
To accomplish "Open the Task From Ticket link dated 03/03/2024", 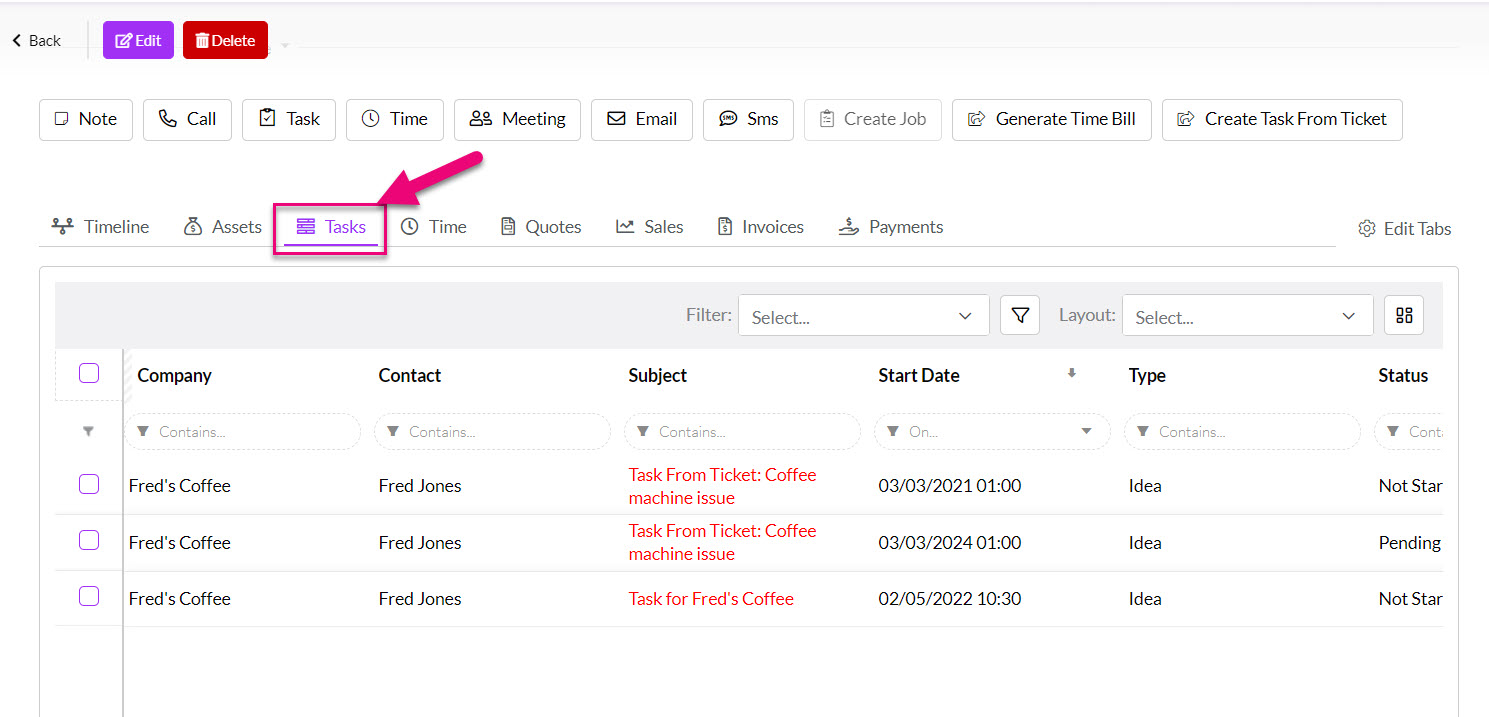I will (x=722, y=542).
